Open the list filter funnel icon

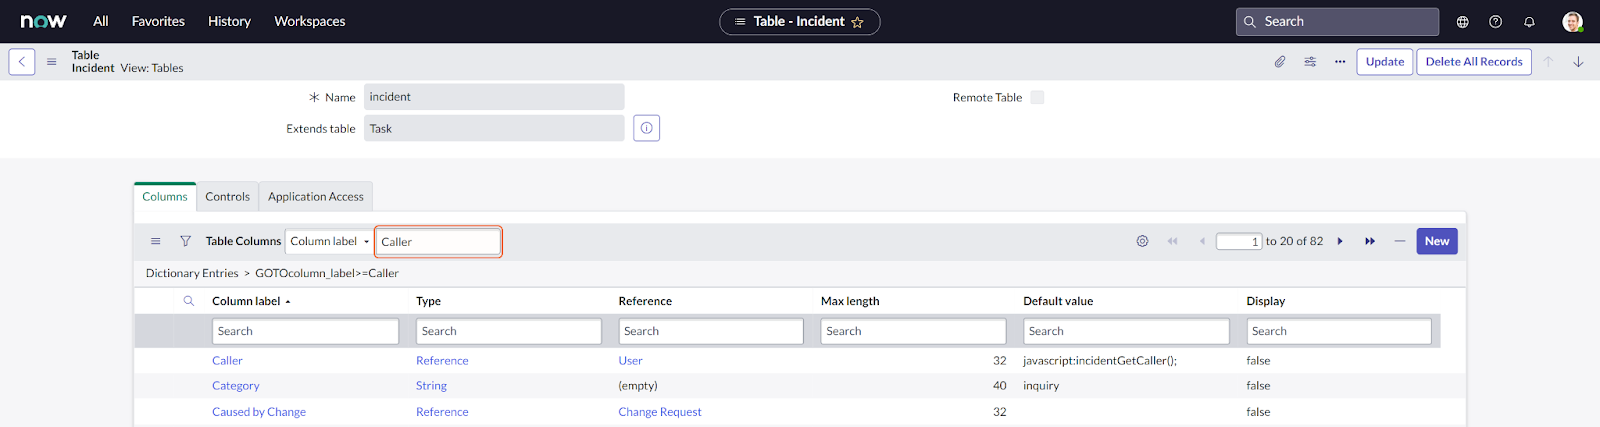(185, 241)
